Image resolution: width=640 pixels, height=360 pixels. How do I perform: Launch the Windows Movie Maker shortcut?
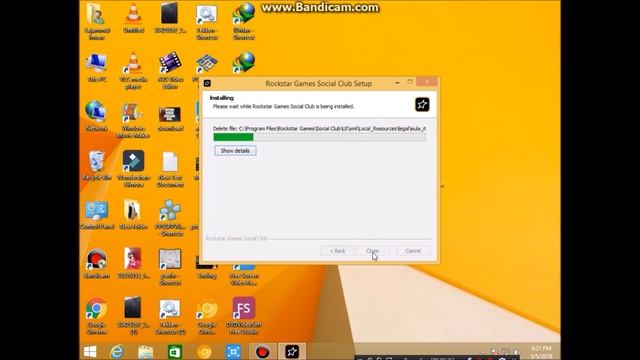click(133, 120)
